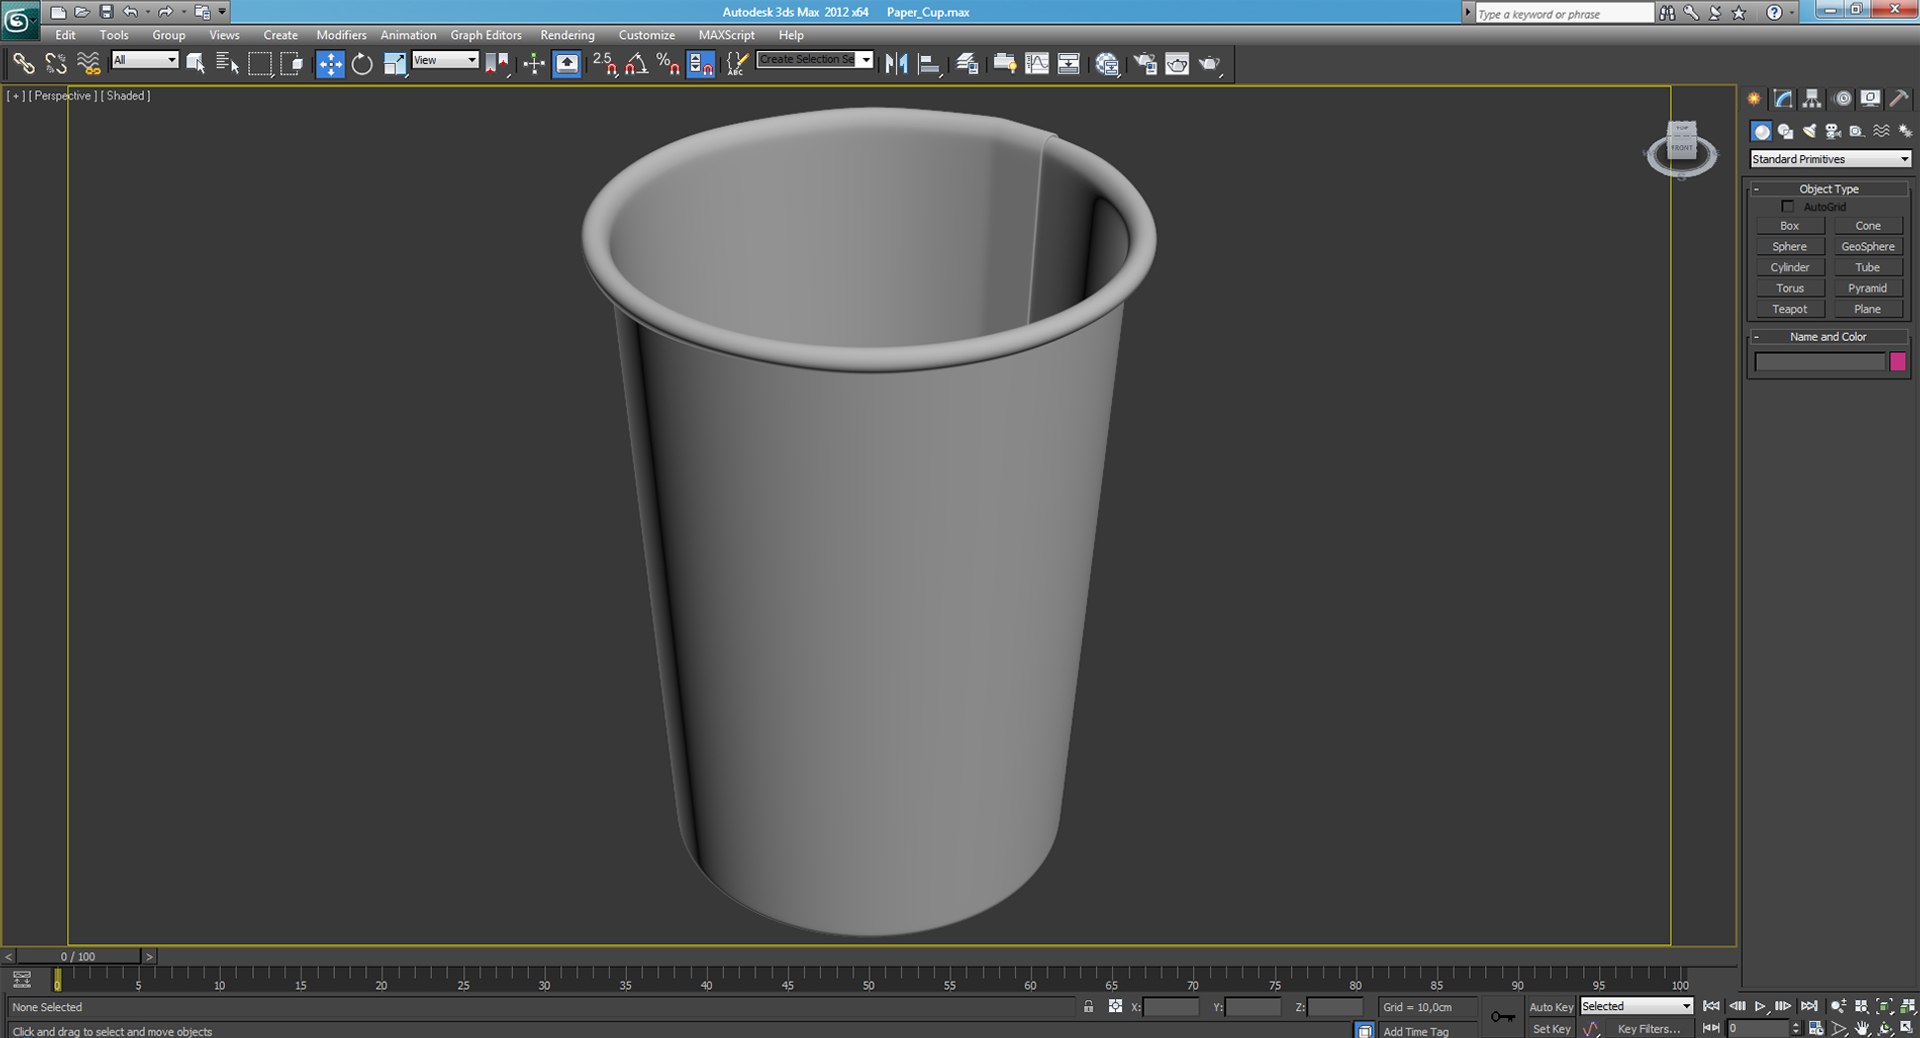Viewport: 1920px width, 1038px height.
Task: Activate the Select Object tool
Action: coord(196,64)
